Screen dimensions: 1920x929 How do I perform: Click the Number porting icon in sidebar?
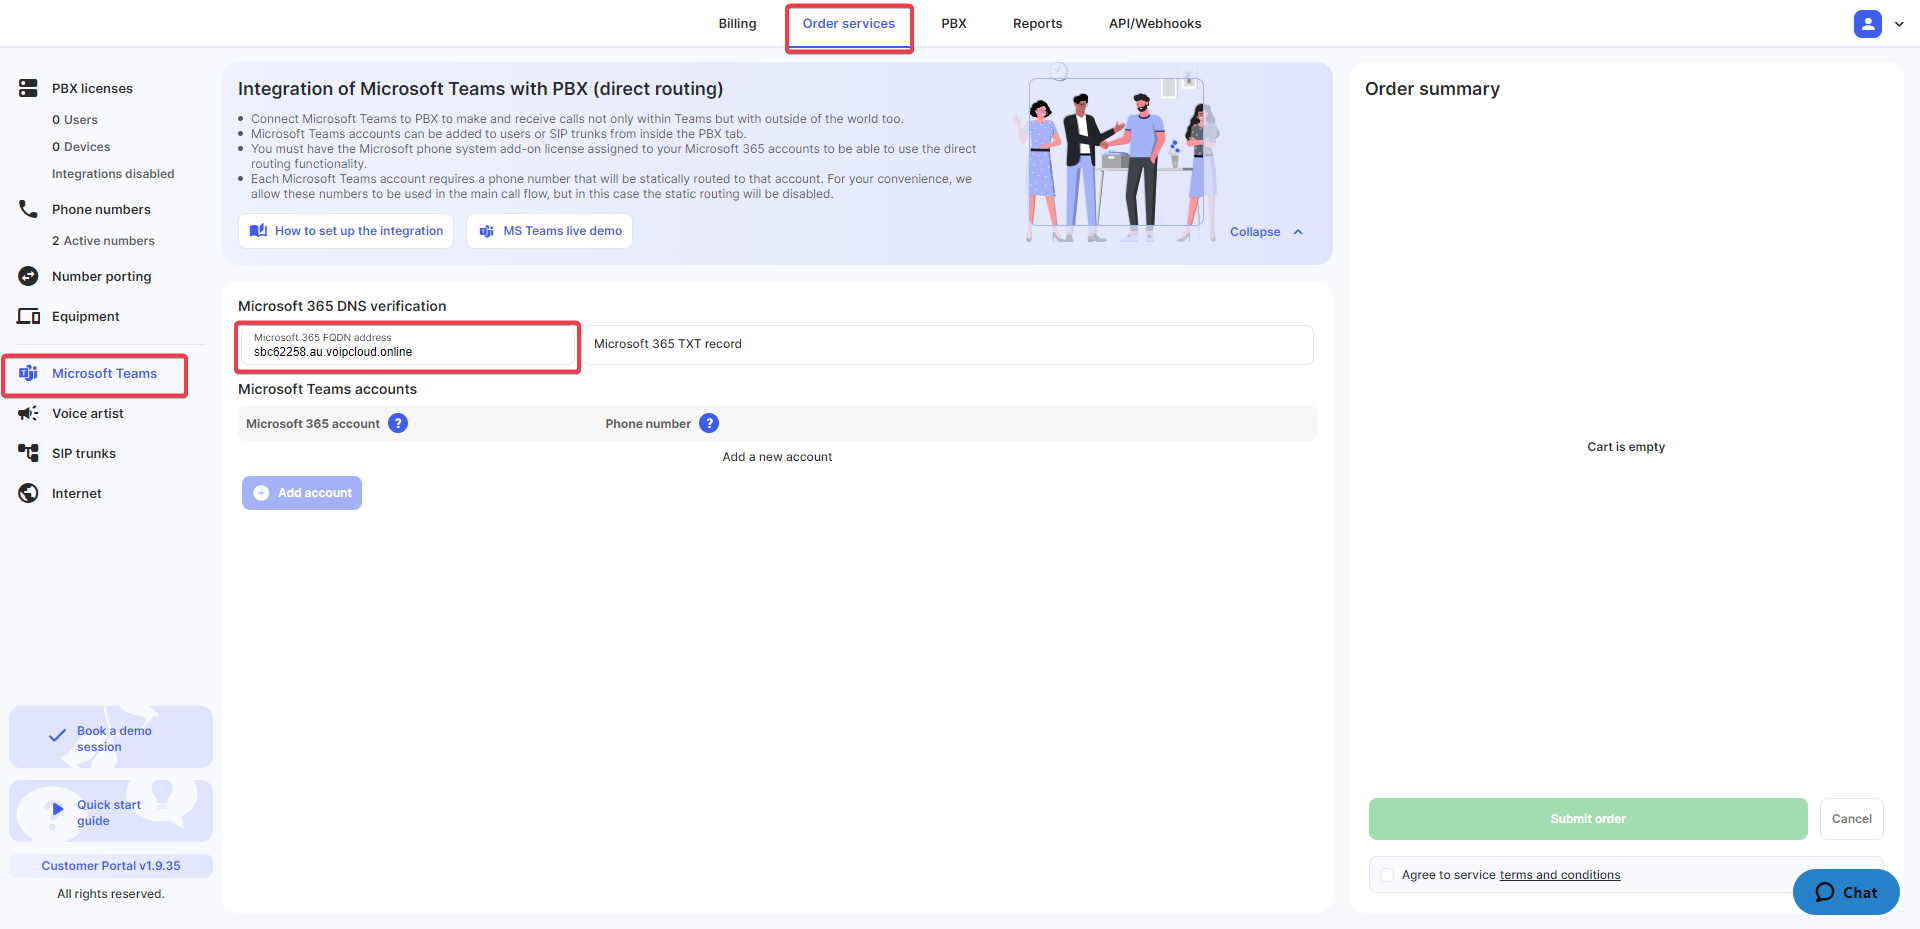28,276
